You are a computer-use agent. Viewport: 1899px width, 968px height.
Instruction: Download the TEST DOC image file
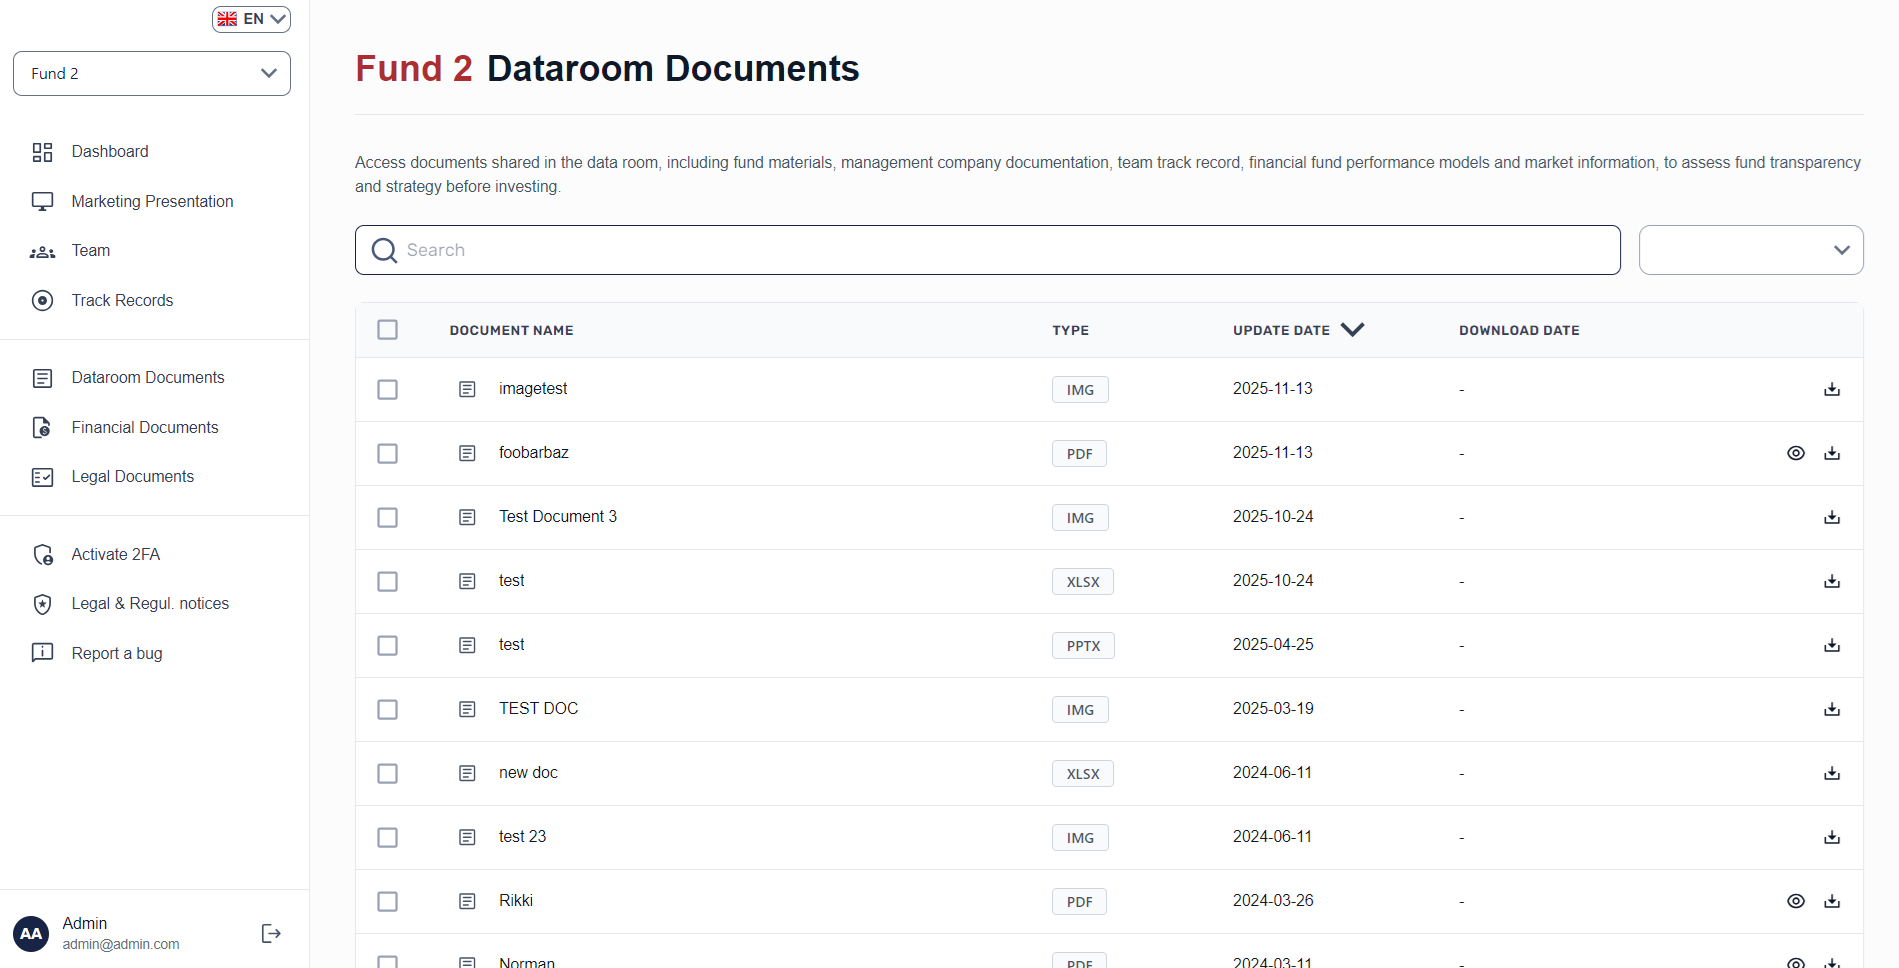1831,710
